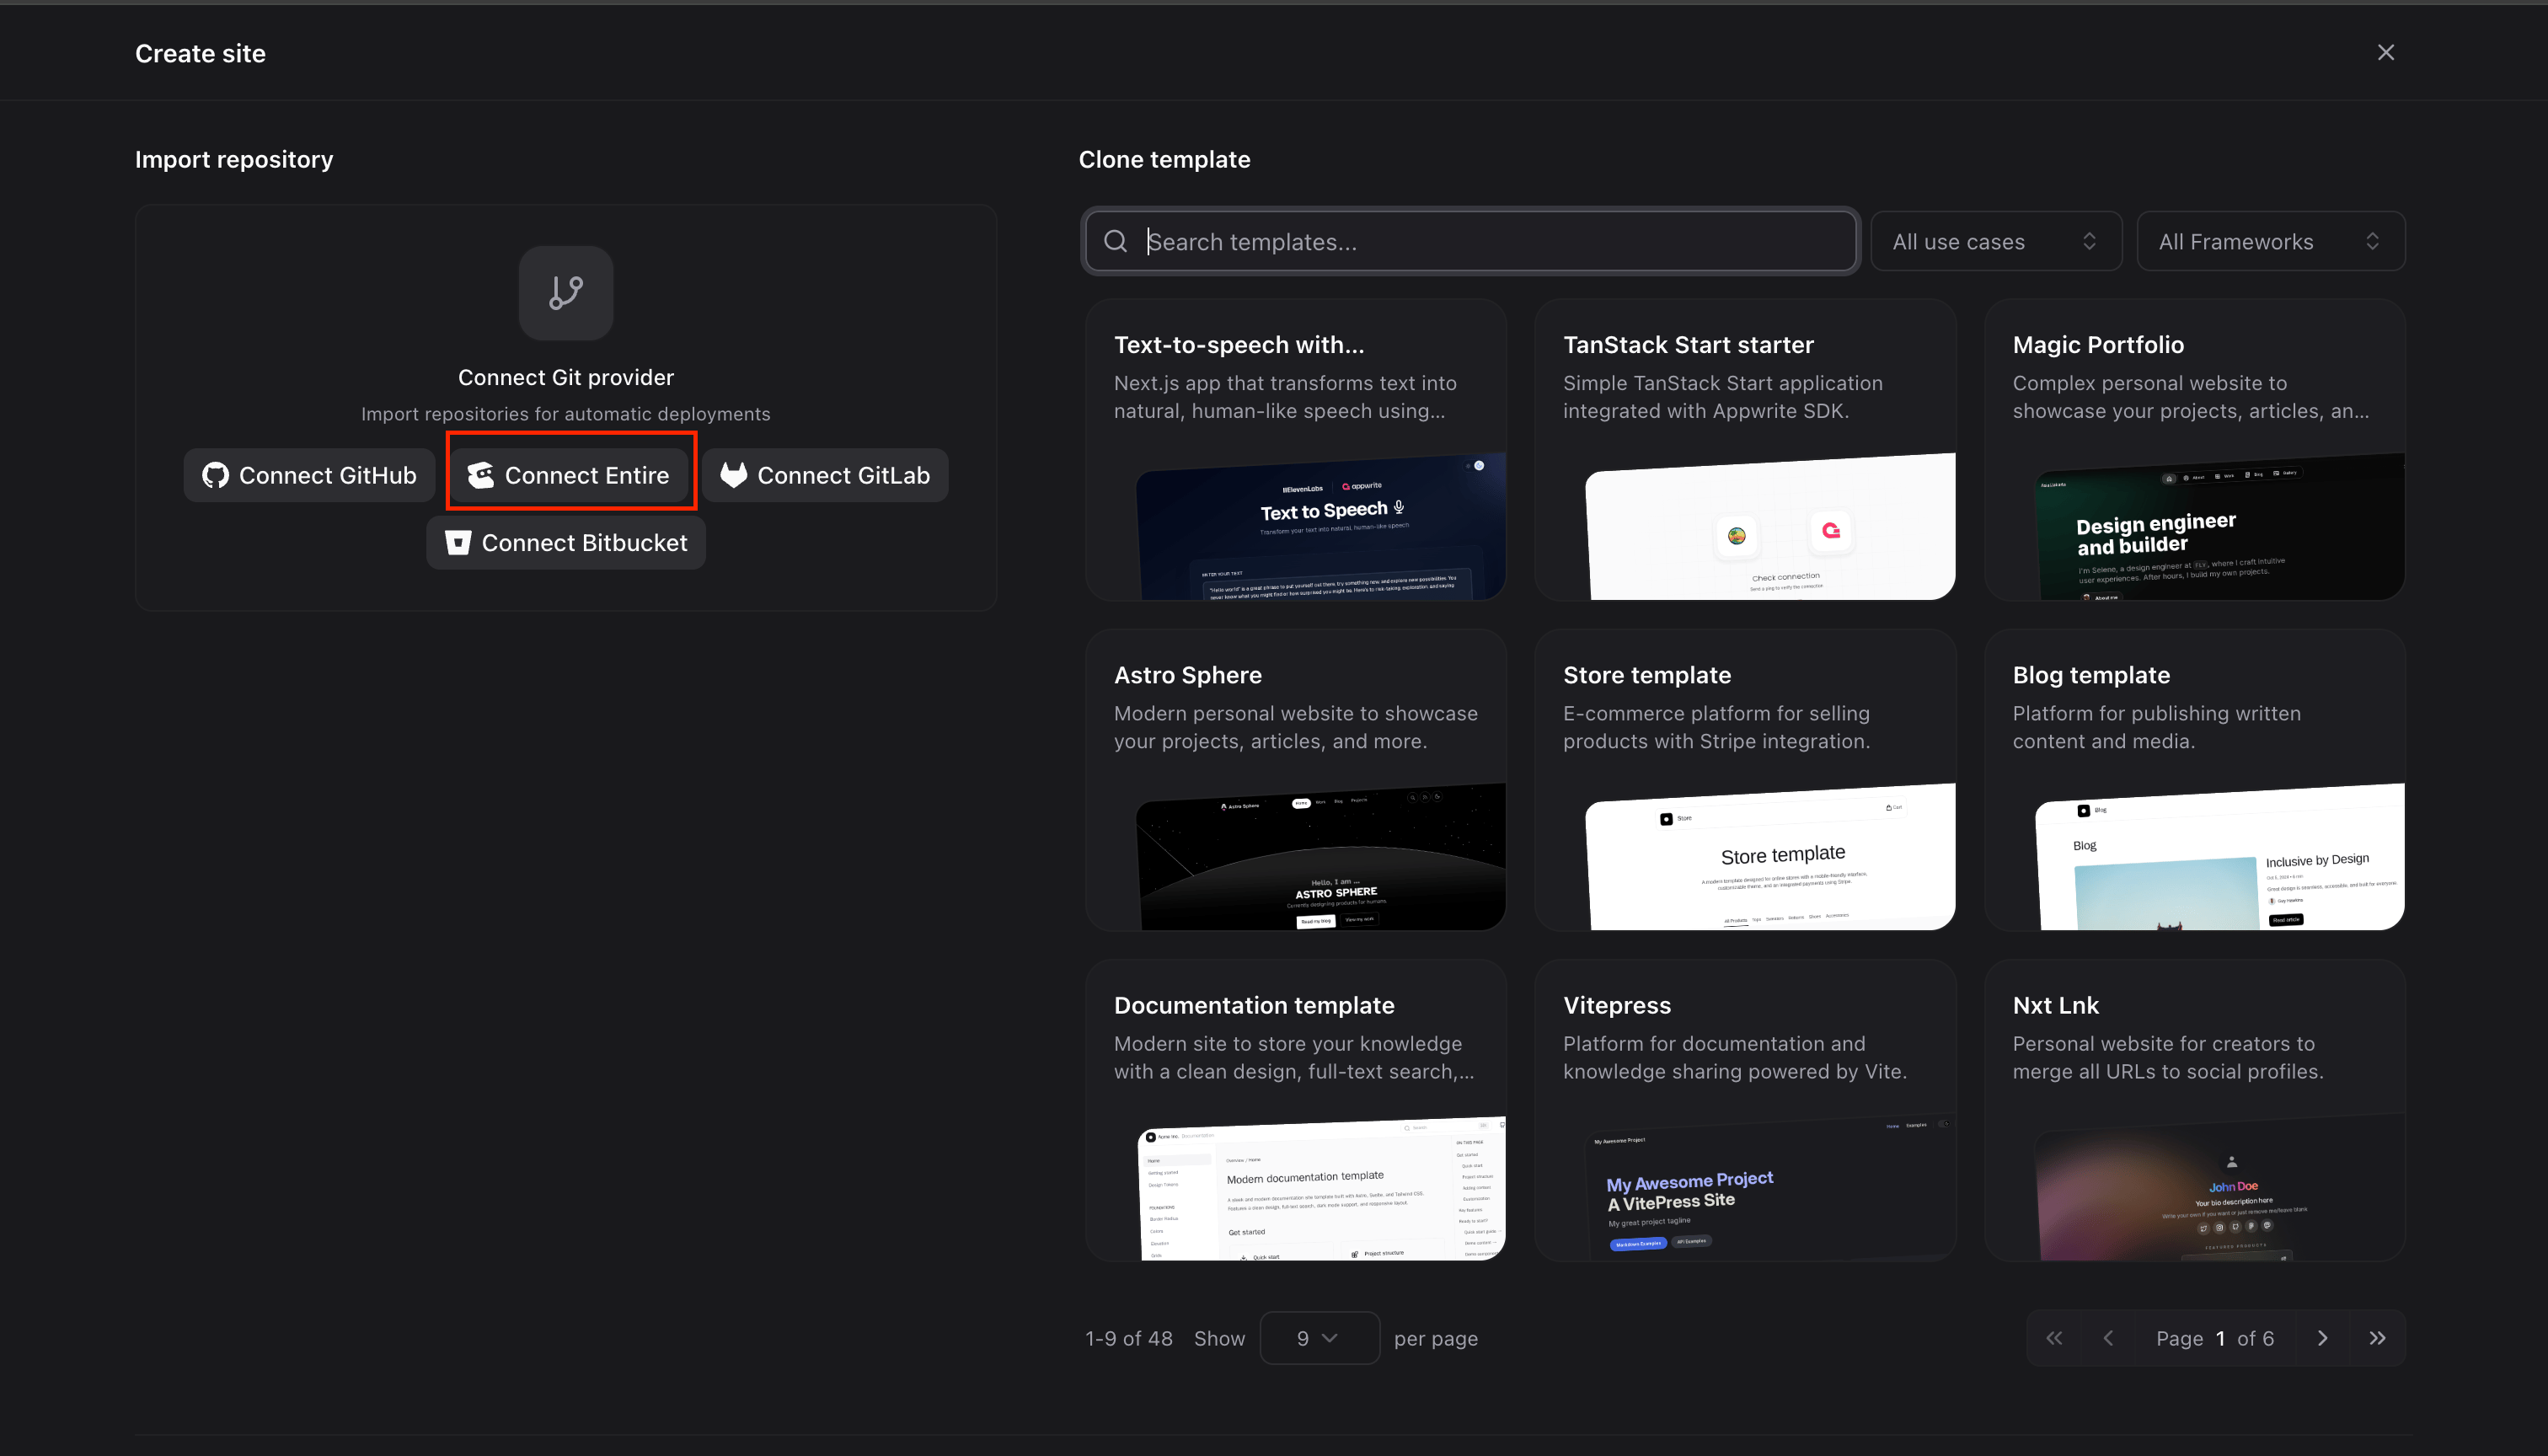This screenshot has width=2548, height=1456.
Task: Click the "TanStack Start starter" title
Action: (x=1688, y=345)
